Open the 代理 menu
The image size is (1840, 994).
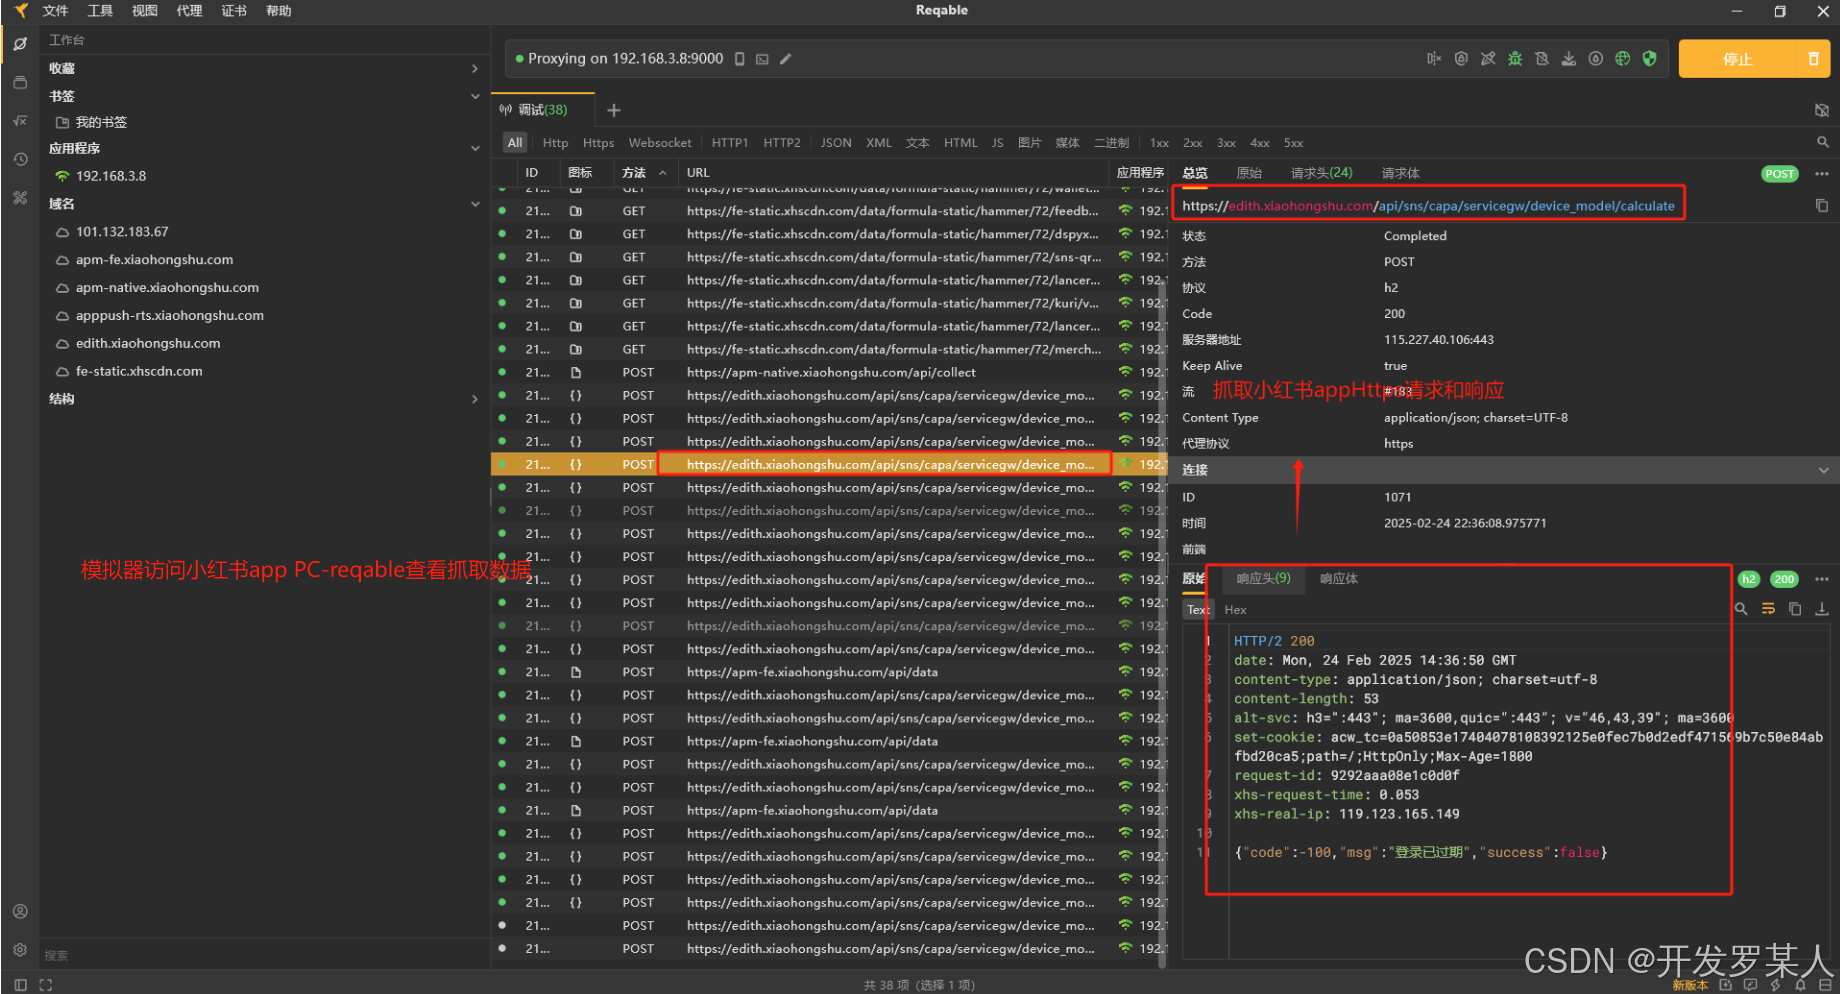[189, 11]
